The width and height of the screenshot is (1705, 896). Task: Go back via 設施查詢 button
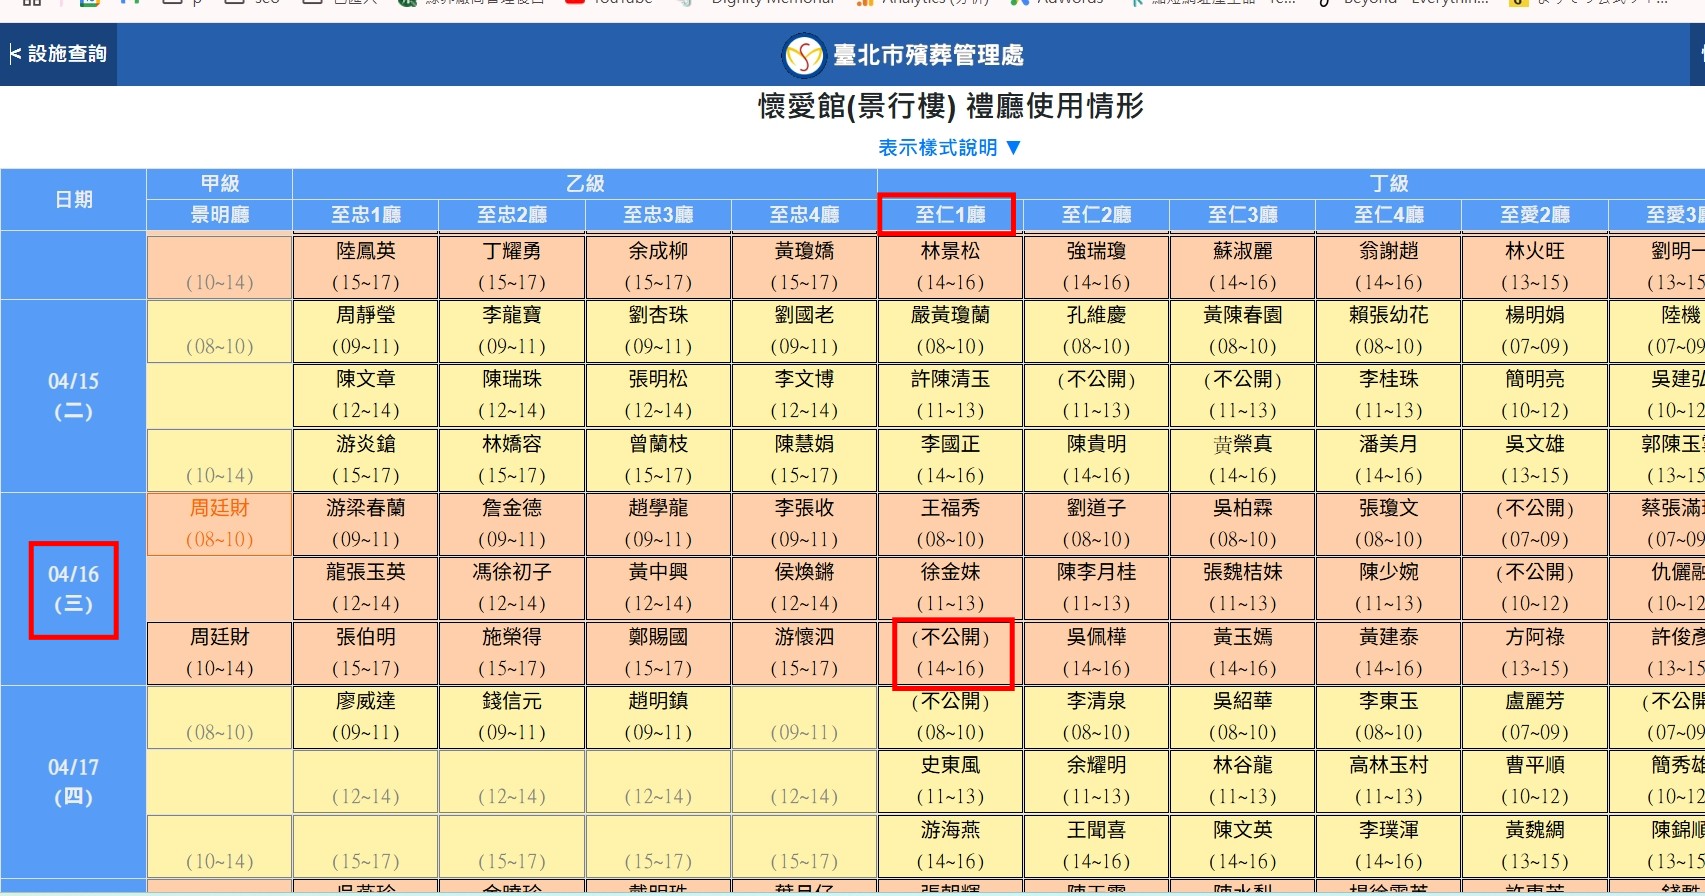tap(58, 54)
